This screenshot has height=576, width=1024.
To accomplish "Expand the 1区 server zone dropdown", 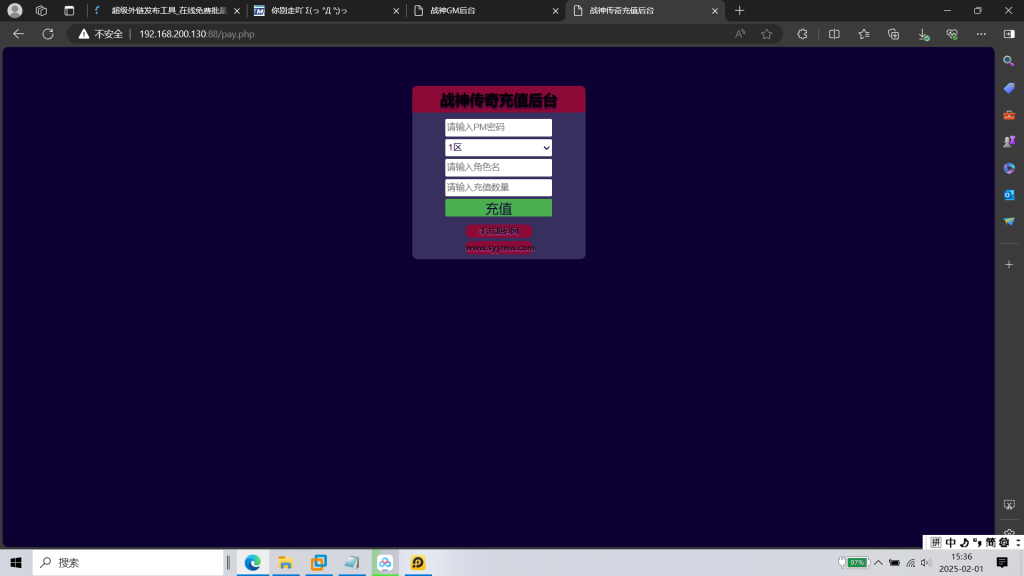I will click(x=498, y=147).
